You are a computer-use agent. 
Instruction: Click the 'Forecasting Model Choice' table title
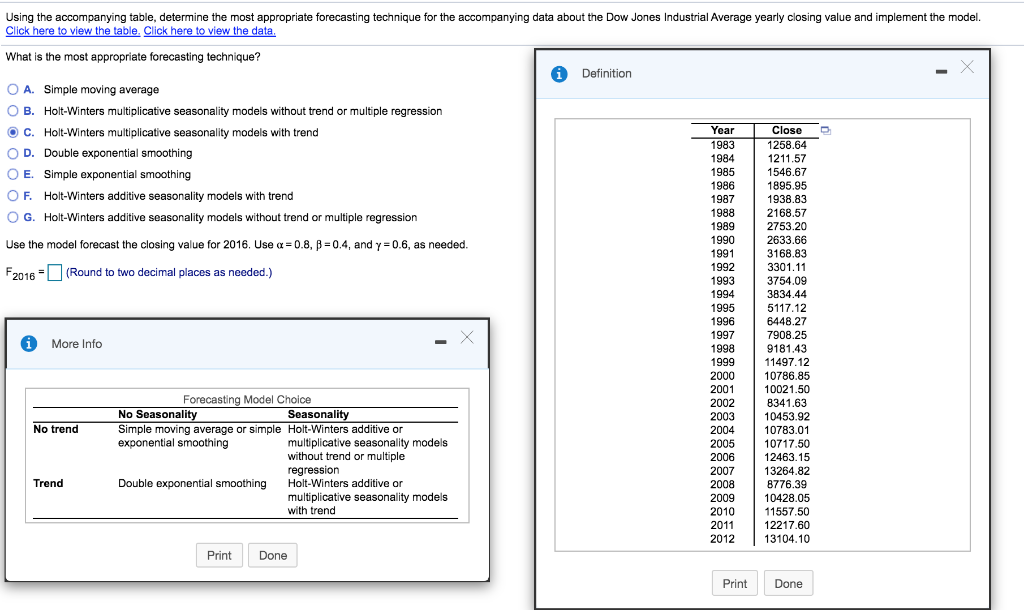pyautogui.click(x=247, y=399)
